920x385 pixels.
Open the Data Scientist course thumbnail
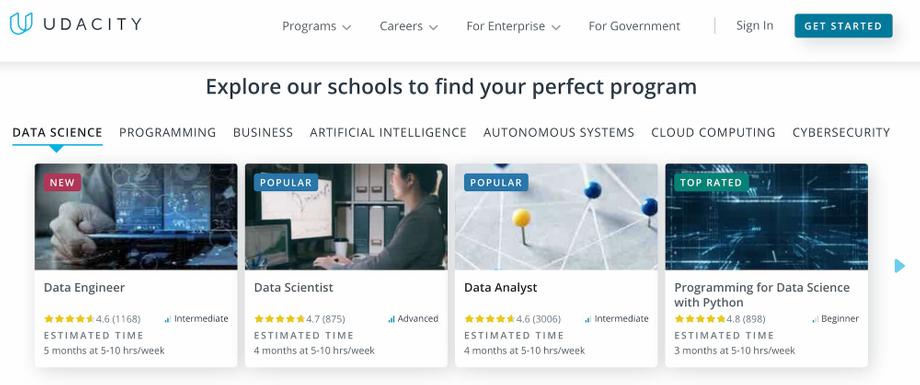pos(346,217)
